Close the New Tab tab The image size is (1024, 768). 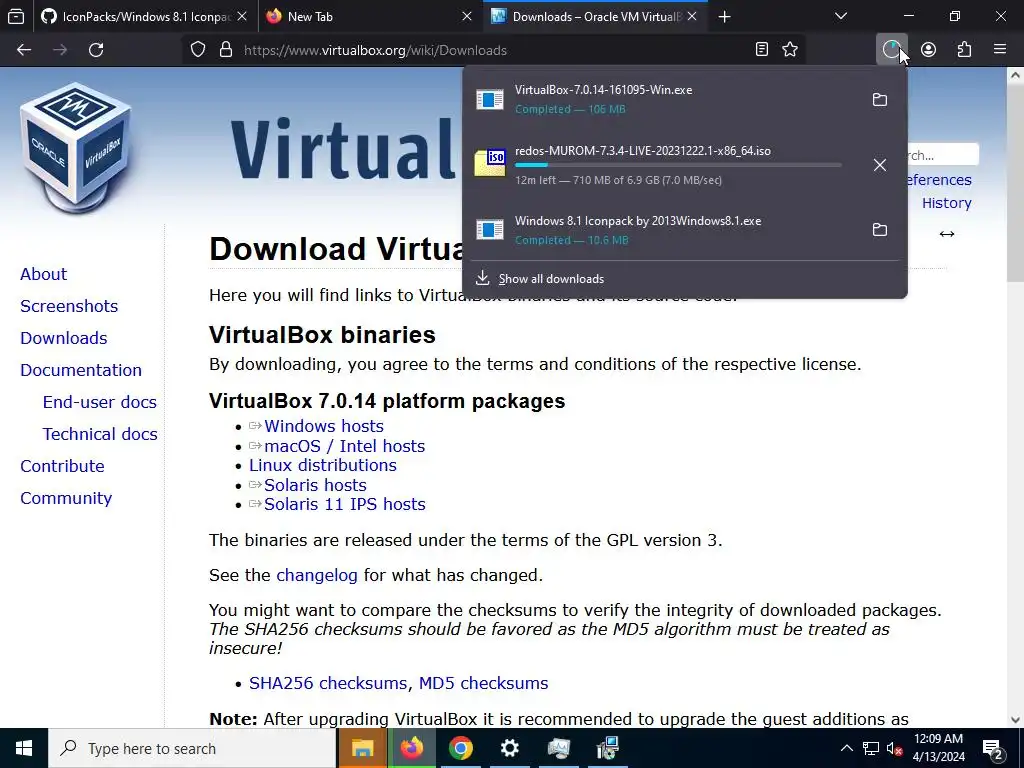[x=467, y=16]
